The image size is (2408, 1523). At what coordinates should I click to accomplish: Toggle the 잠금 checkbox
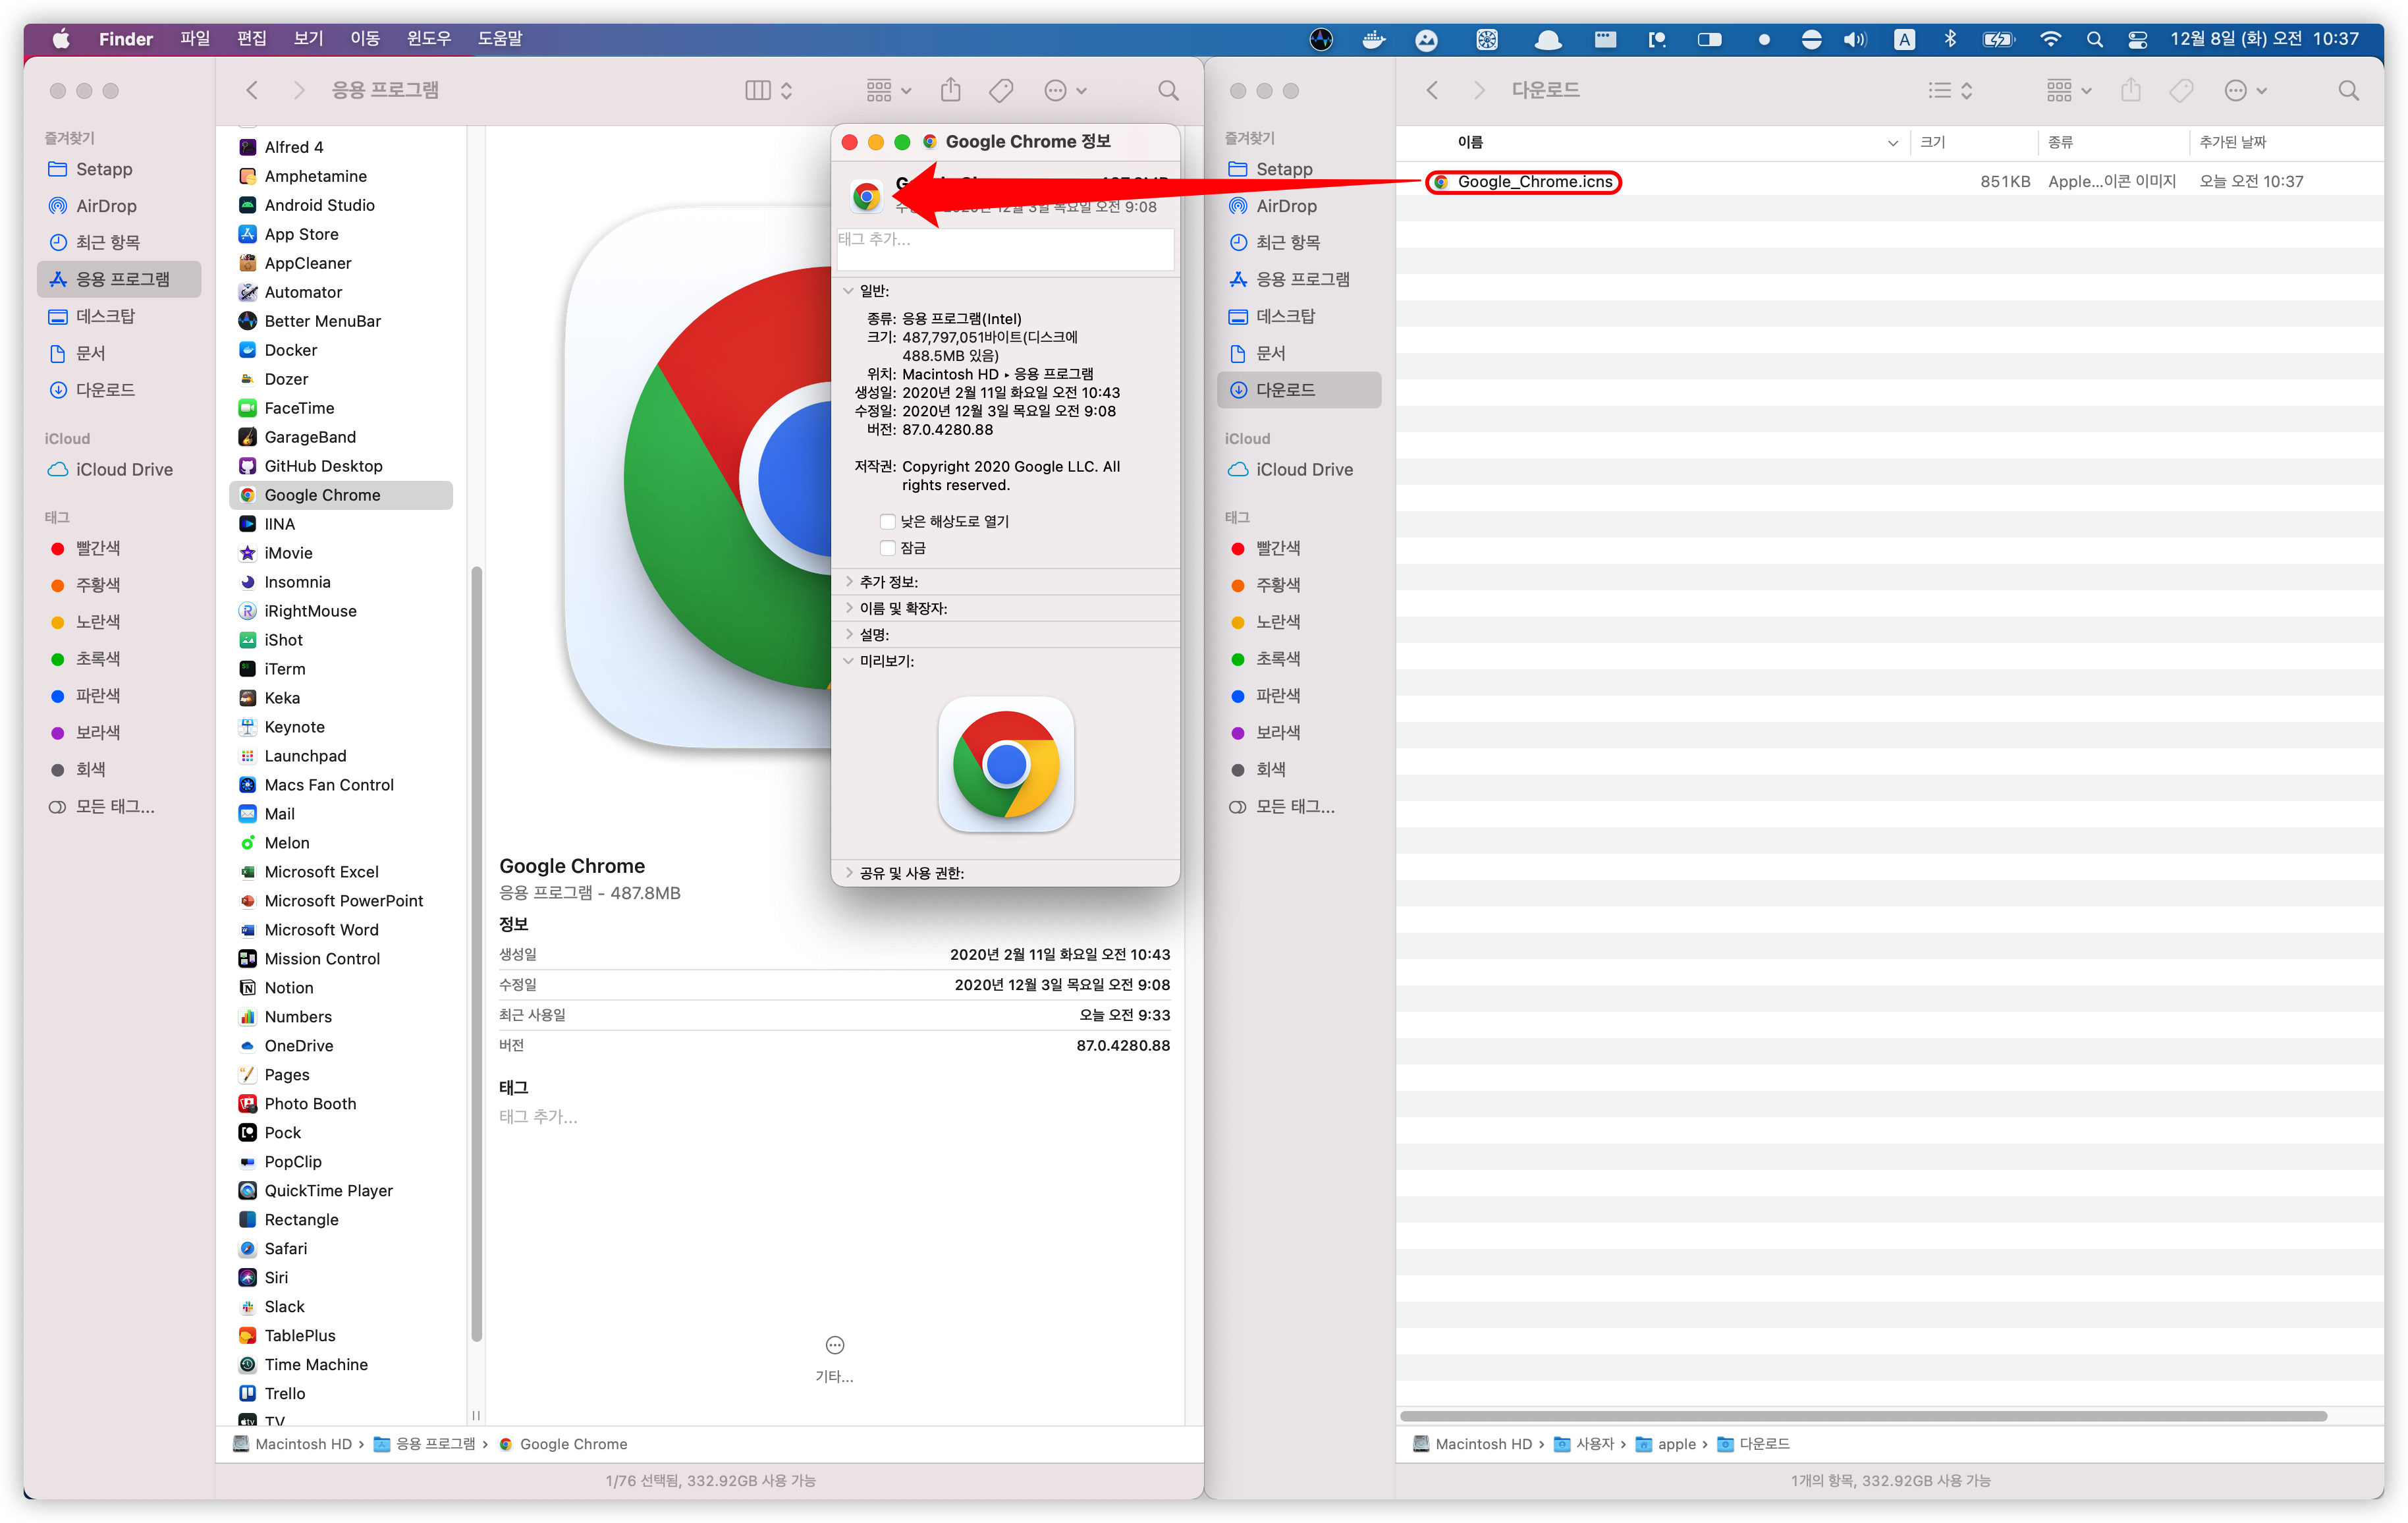(x=887, y=548)
